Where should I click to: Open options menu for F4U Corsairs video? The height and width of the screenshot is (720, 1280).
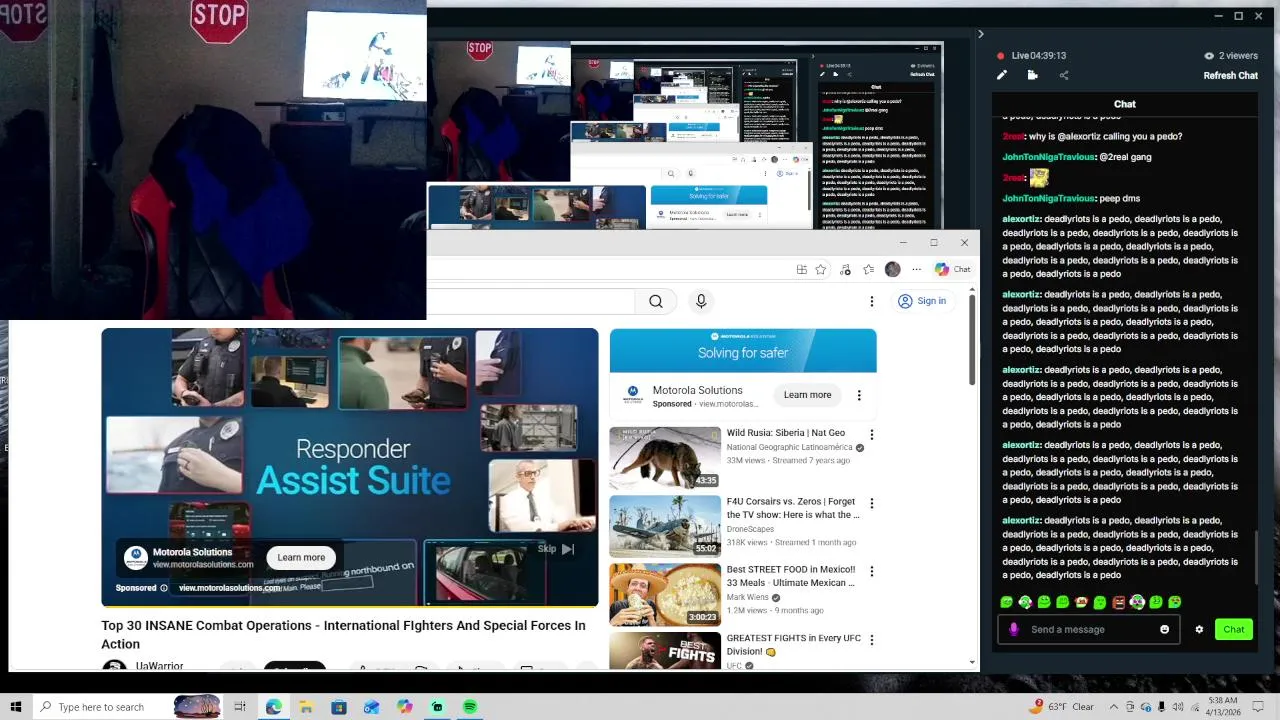(x=871, y=503)
